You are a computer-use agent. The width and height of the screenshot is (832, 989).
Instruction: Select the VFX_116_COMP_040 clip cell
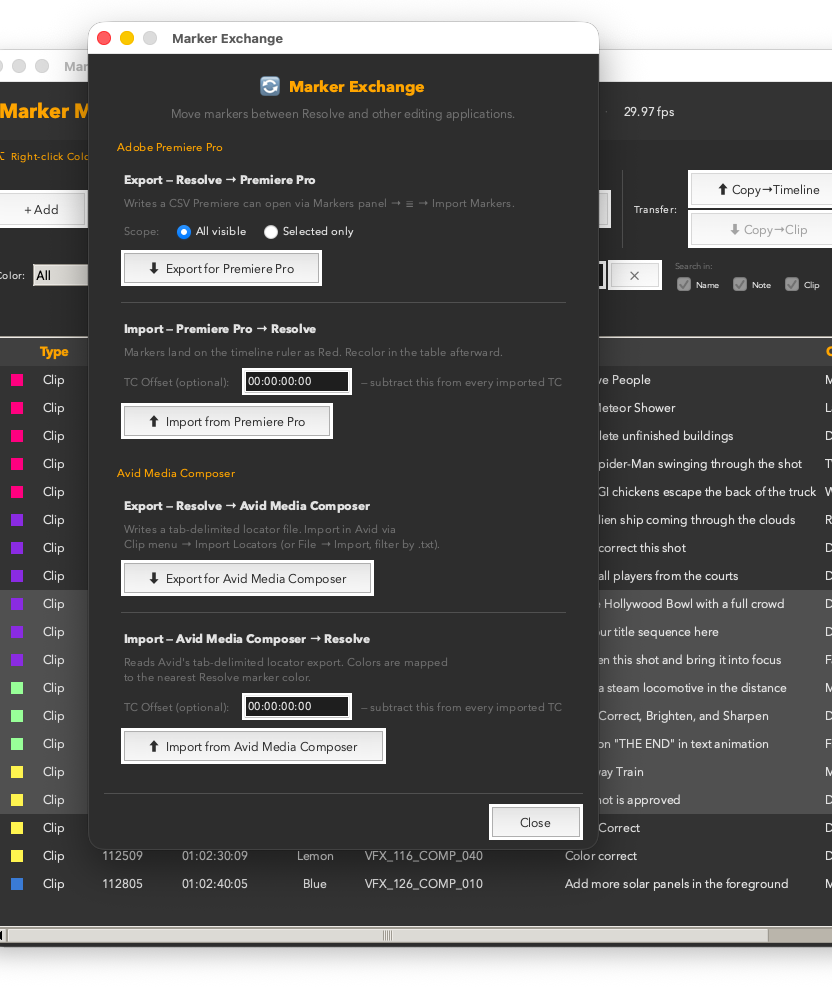pyautogui.click(x=423, y=856)
